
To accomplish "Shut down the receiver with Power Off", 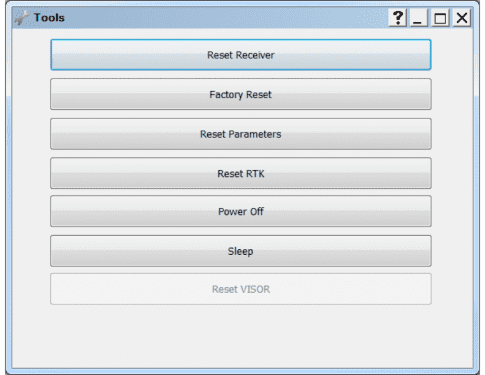I will click(x=241, y=211).
